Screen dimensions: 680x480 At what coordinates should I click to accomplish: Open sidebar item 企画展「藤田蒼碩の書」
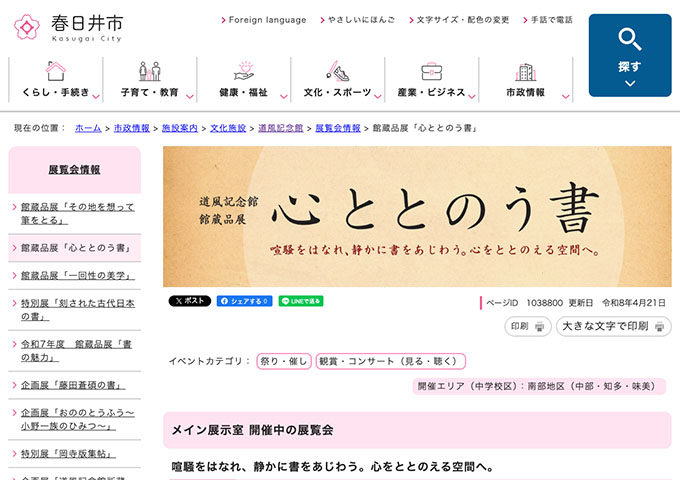(x=73, y=385)
